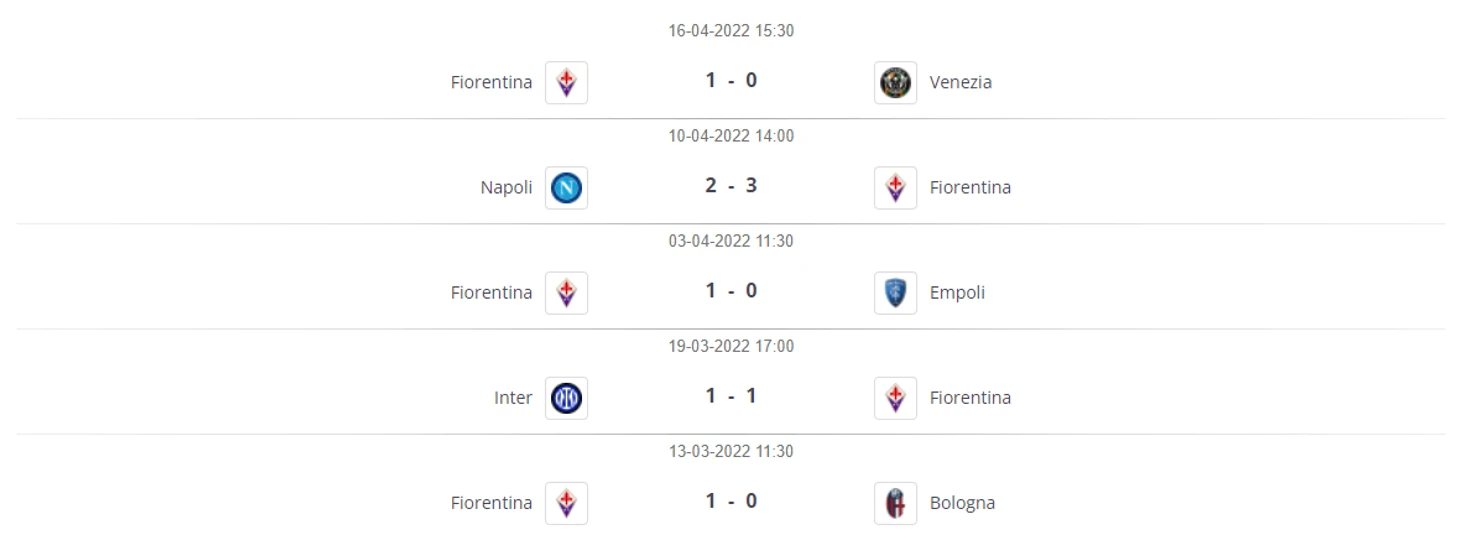The width and height of the screenshot is (1460, 542).
Task: Open the 2 - 3 Napoli match score
Action: coord(731,186)
